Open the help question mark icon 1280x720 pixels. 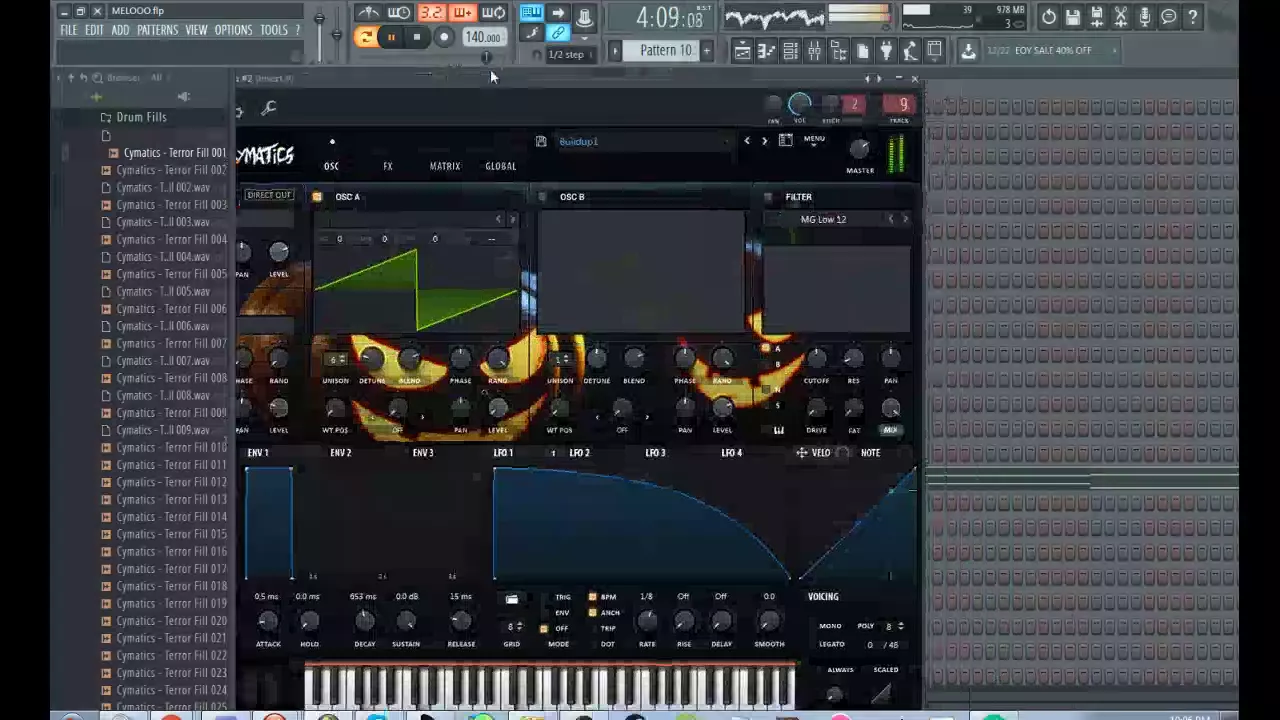[1193, 17]
